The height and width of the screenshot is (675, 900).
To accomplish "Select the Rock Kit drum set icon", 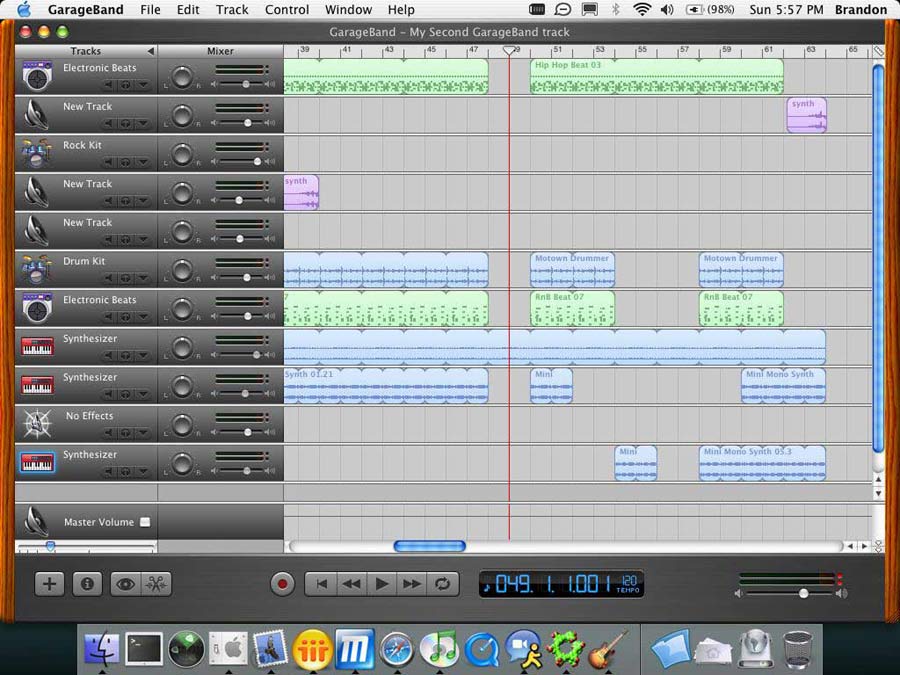I will point(37,153).
